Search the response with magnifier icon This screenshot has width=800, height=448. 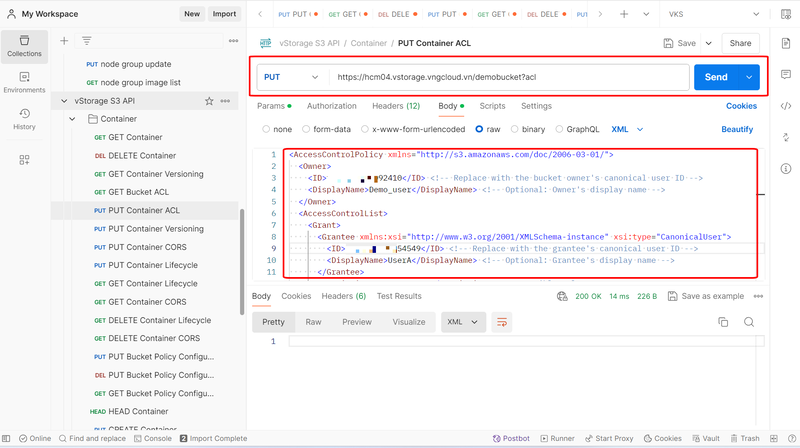click(749, 322)
